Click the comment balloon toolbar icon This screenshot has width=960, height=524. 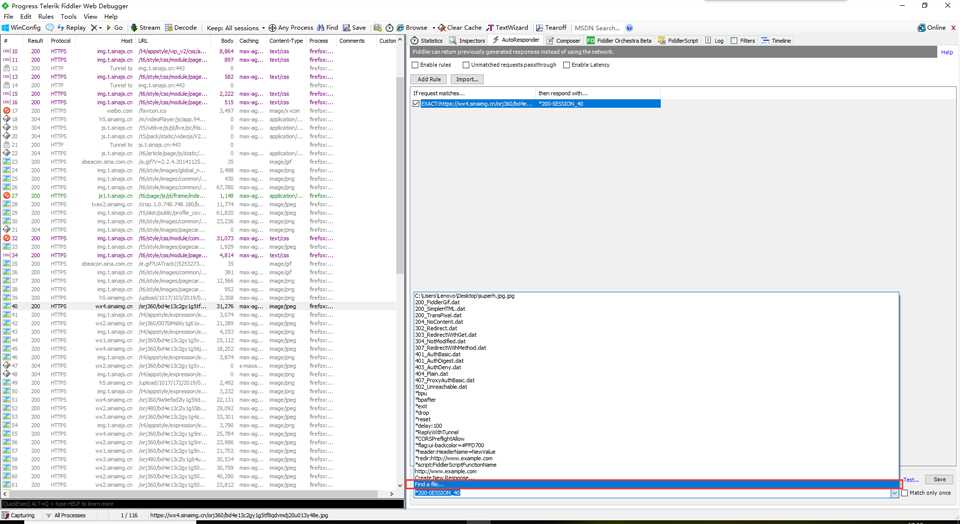[50, 28]
